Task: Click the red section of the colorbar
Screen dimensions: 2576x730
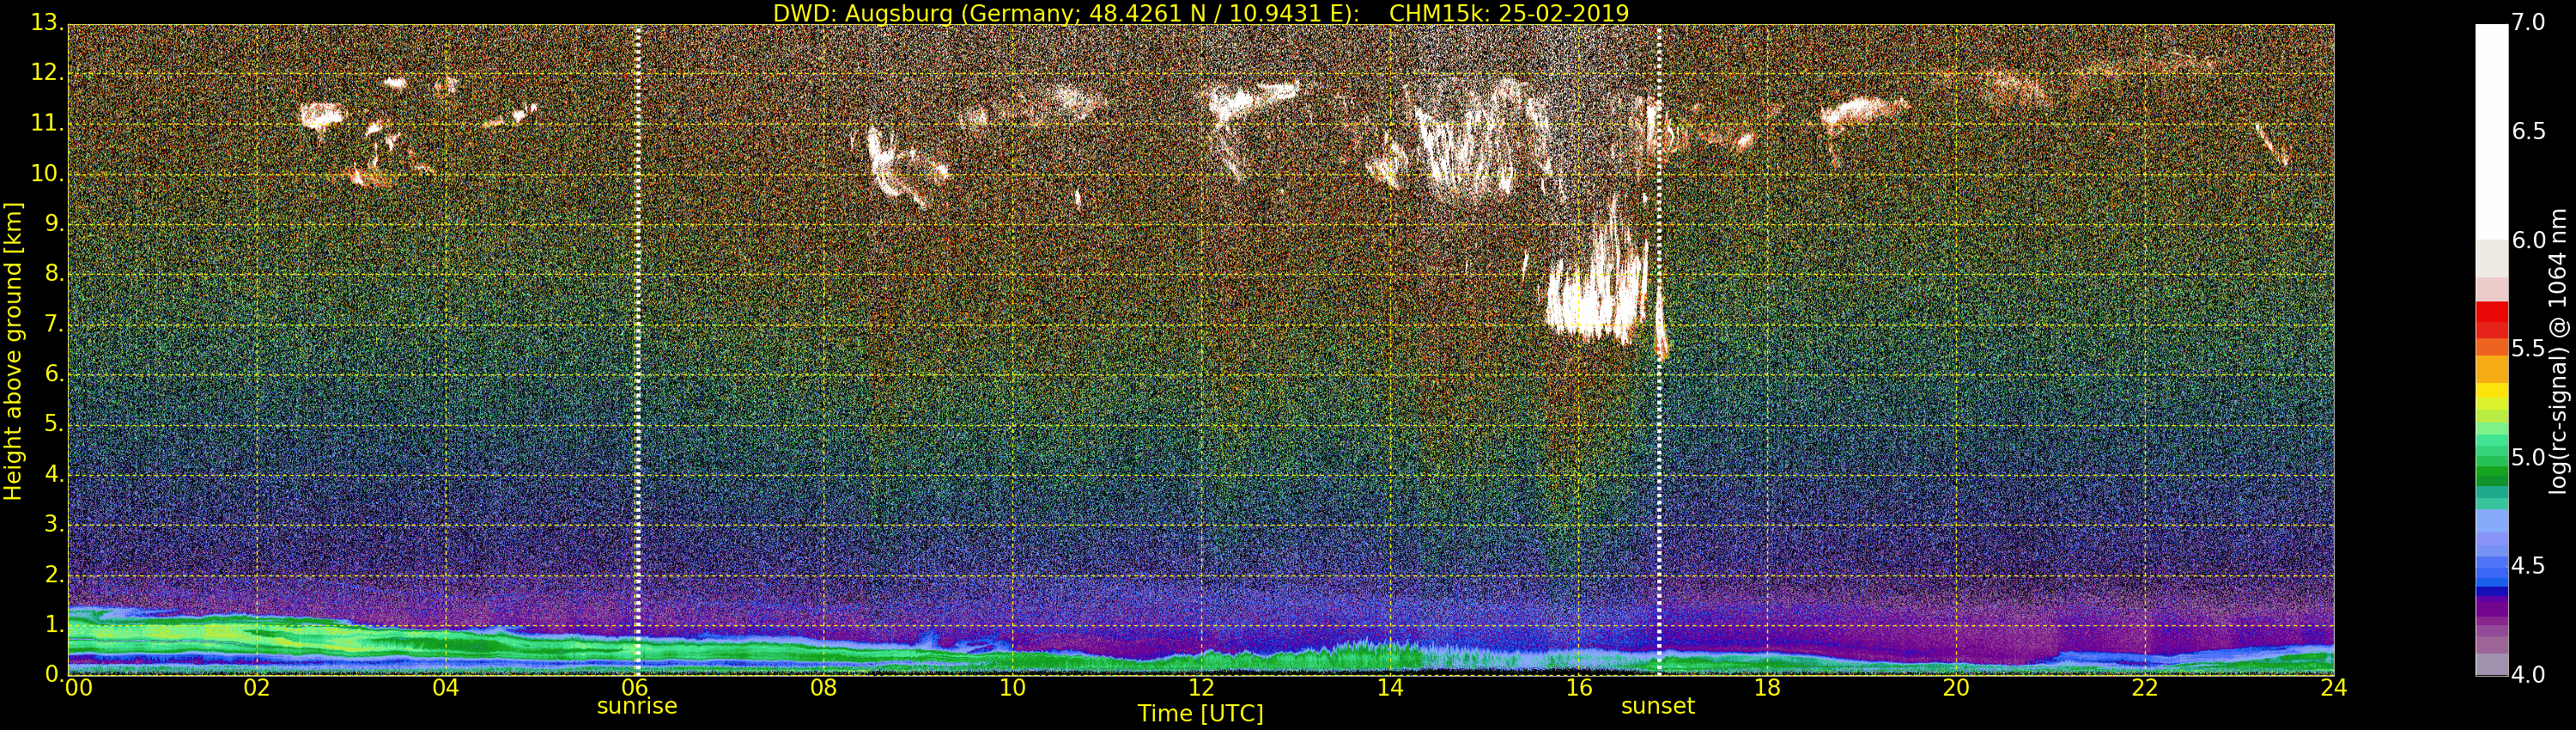Action: [2491, 320]
